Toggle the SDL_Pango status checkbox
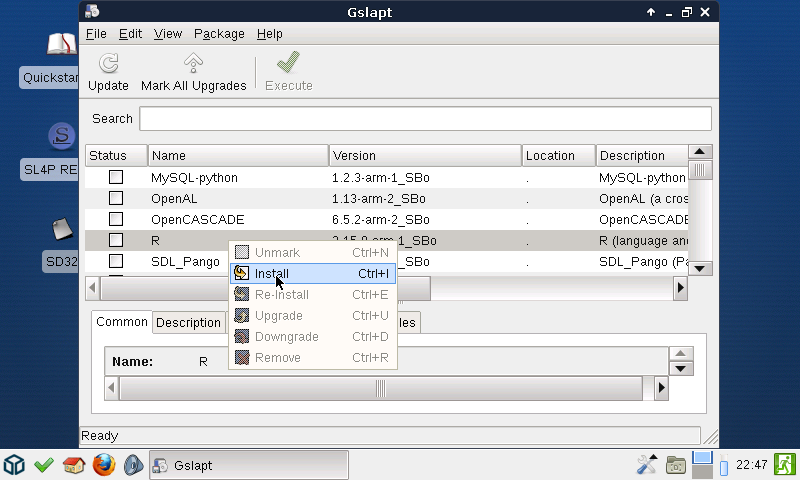Image resolution: width=800 pixels, height=480 pixels. click(x=116, y=261)
